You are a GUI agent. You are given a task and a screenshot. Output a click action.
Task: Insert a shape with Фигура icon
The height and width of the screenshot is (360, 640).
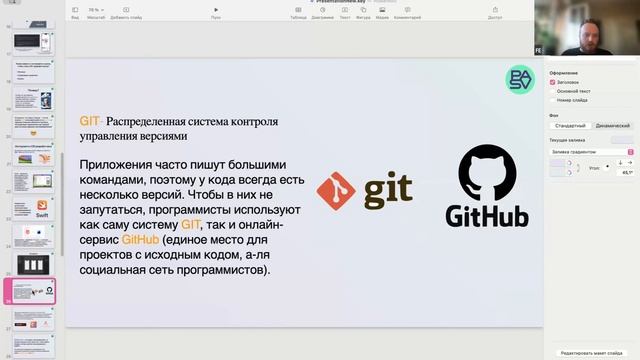(363, 10)
